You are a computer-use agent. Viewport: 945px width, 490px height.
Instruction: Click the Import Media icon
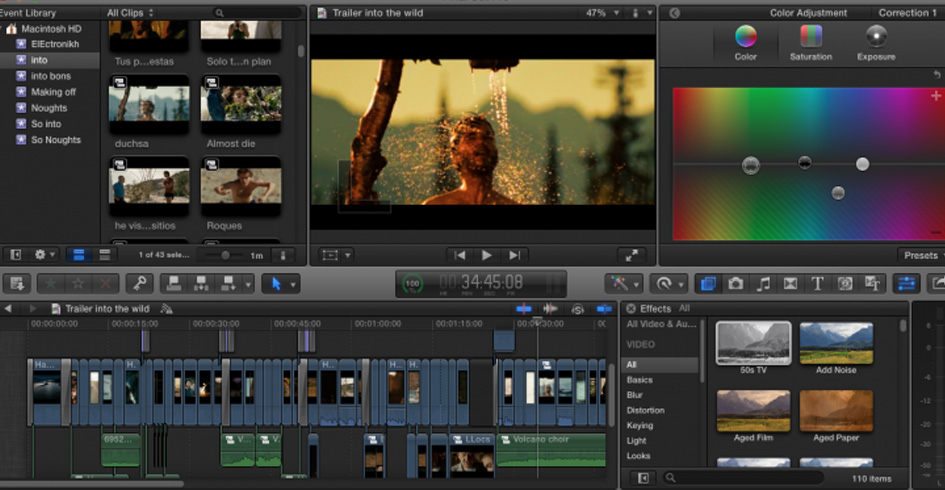tap(17, 283)
